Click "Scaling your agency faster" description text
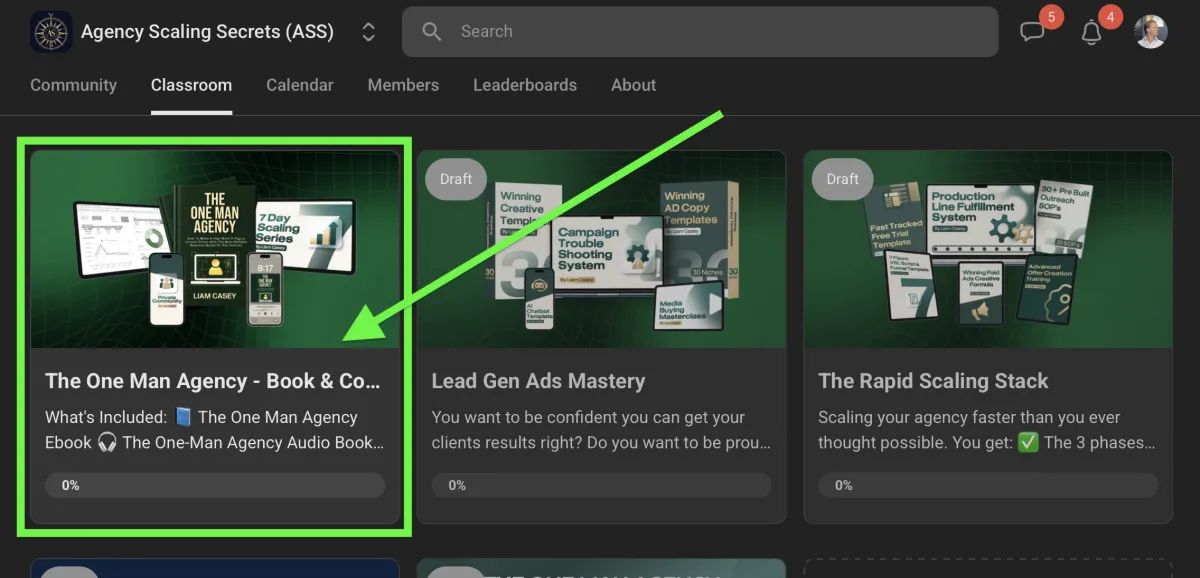 (988, 430)
